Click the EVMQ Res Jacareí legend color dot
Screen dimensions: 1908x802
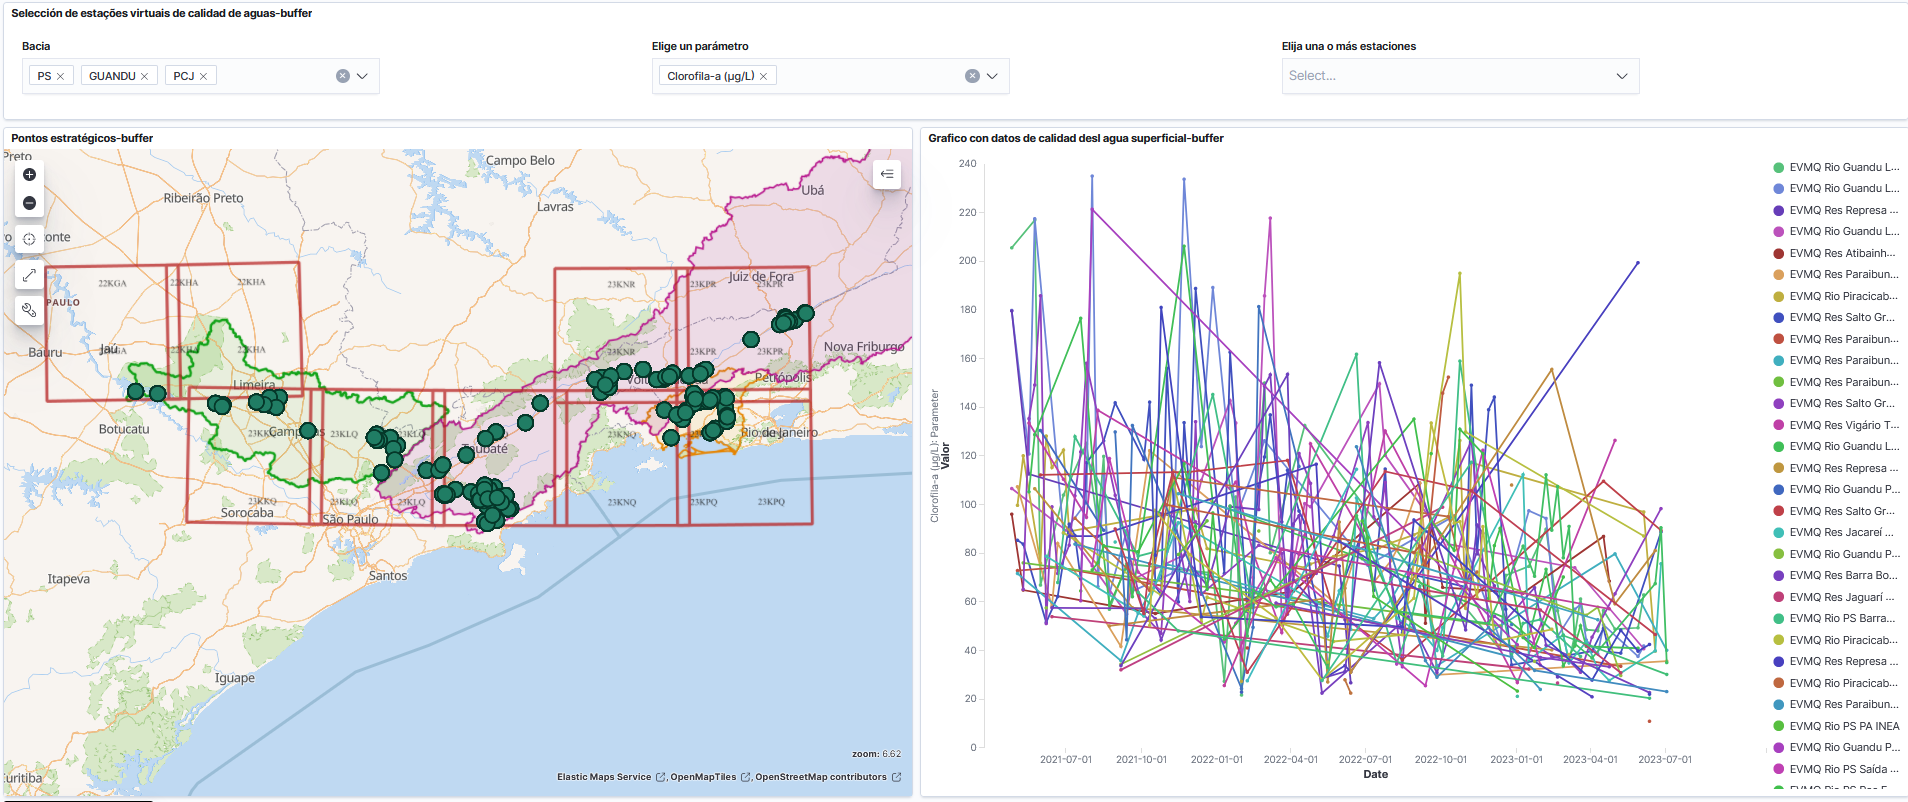1779,533
